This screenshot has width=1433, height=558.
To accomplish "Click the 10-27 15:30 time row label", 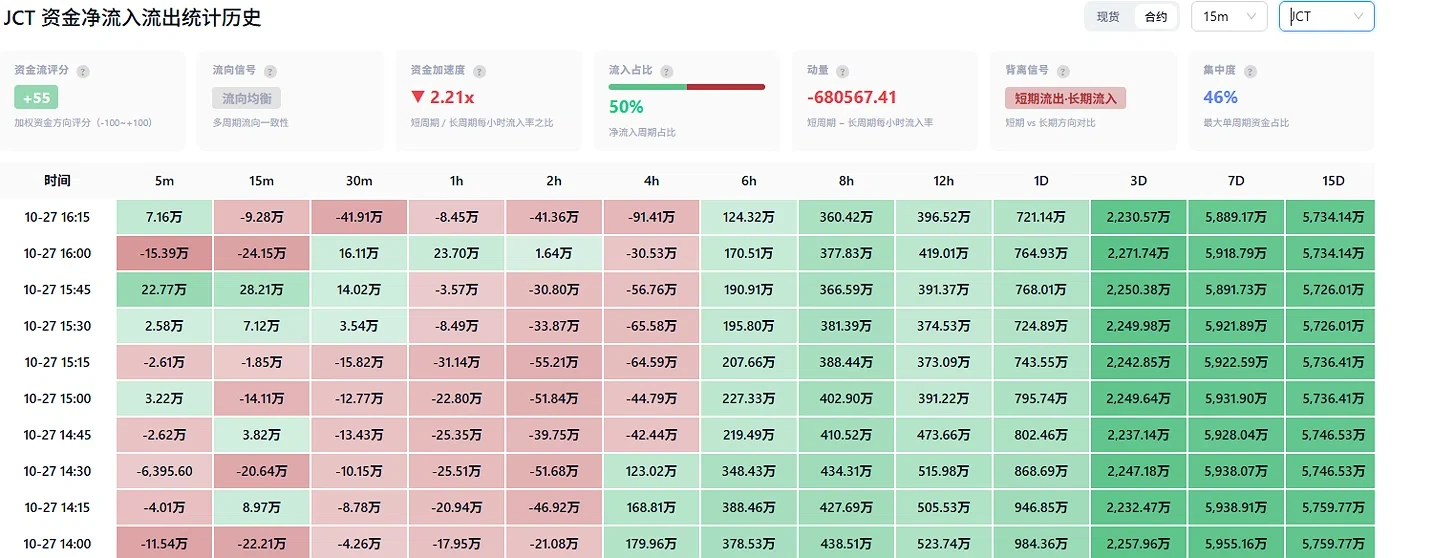I will (x=57, y=326).
